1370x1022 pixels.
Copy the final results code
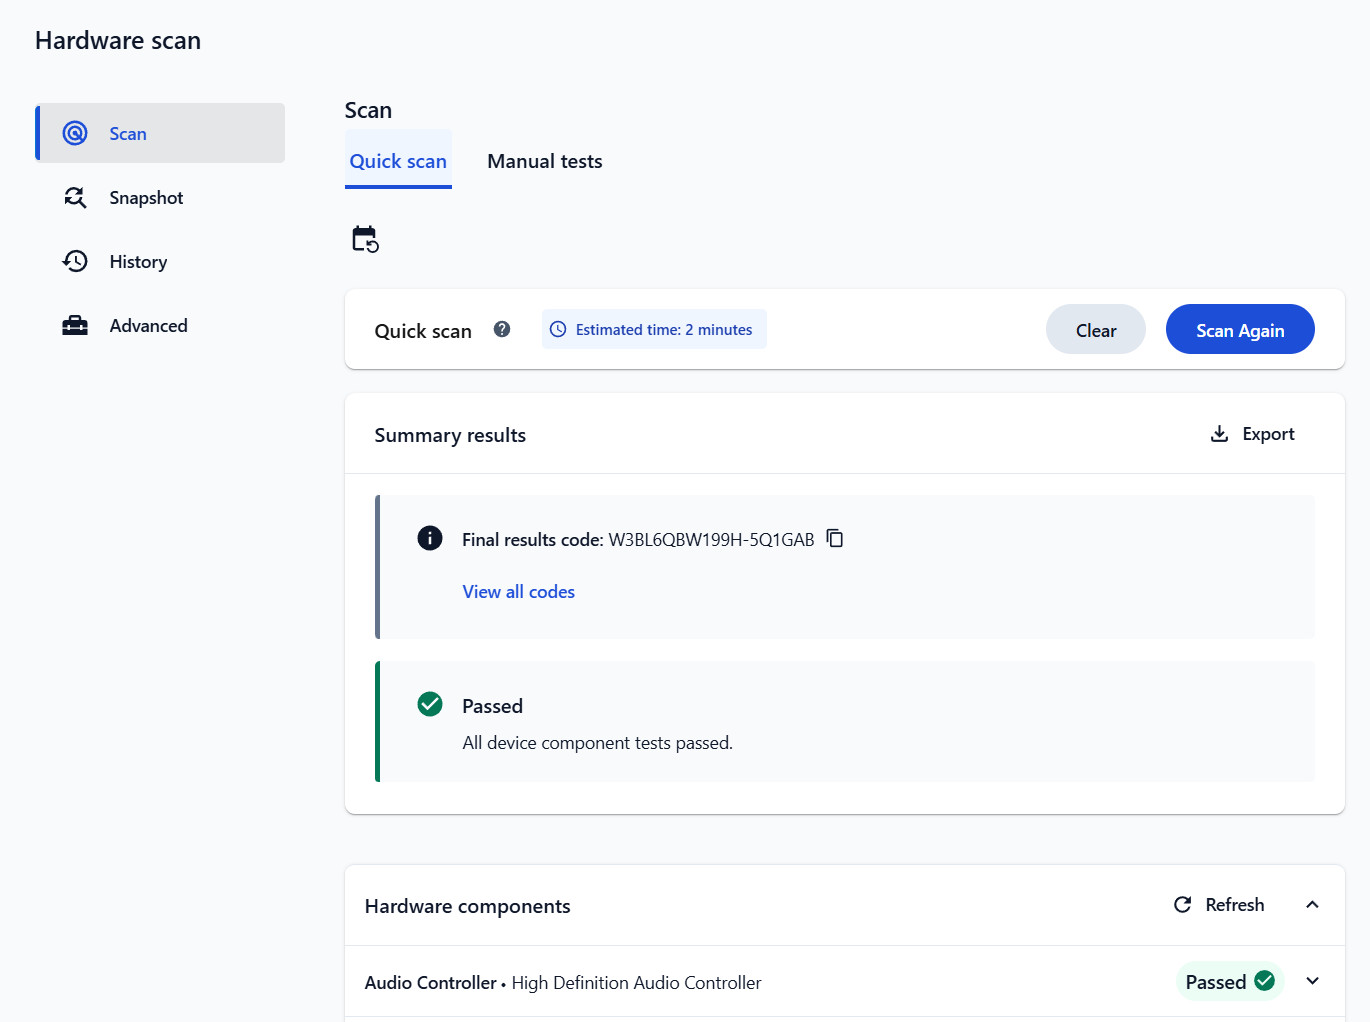point(835,539)
